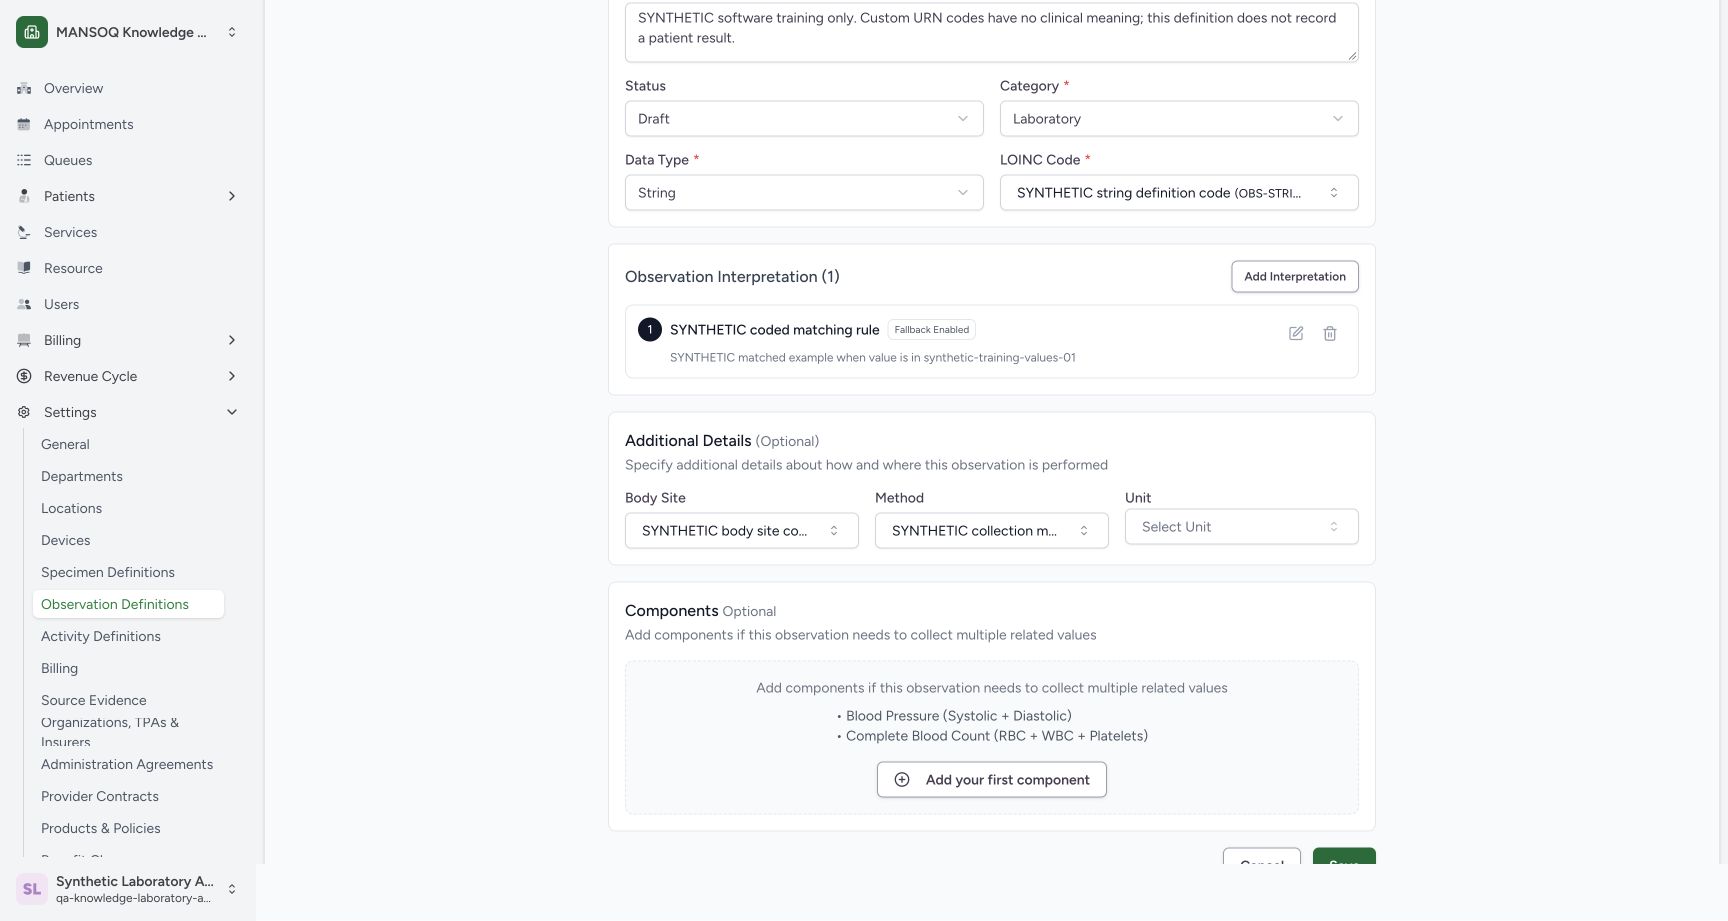Open the MANSOQ Knowledge organization switcher
This screenshot has width=1728, height=921.
coord(128,32)
